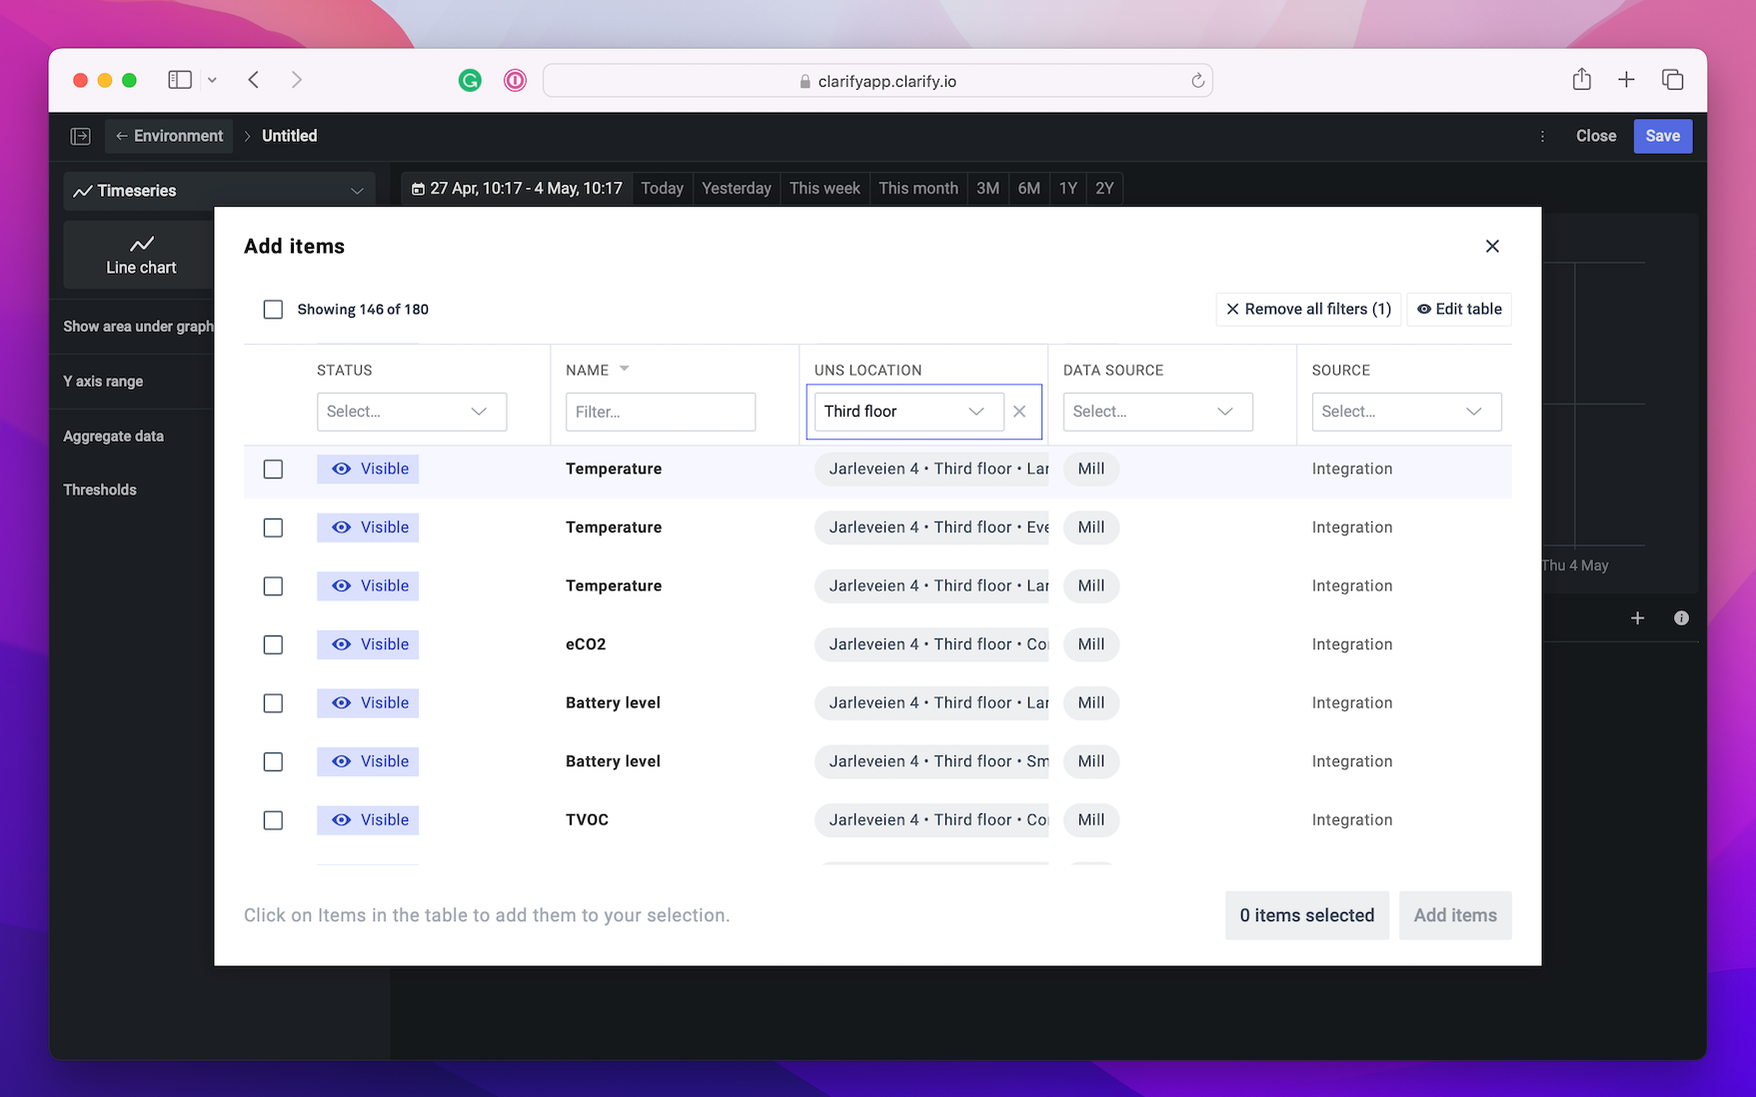Open Thresholds settings
The width and height of the screenshot is (1756, 1097).
[100, 490]
